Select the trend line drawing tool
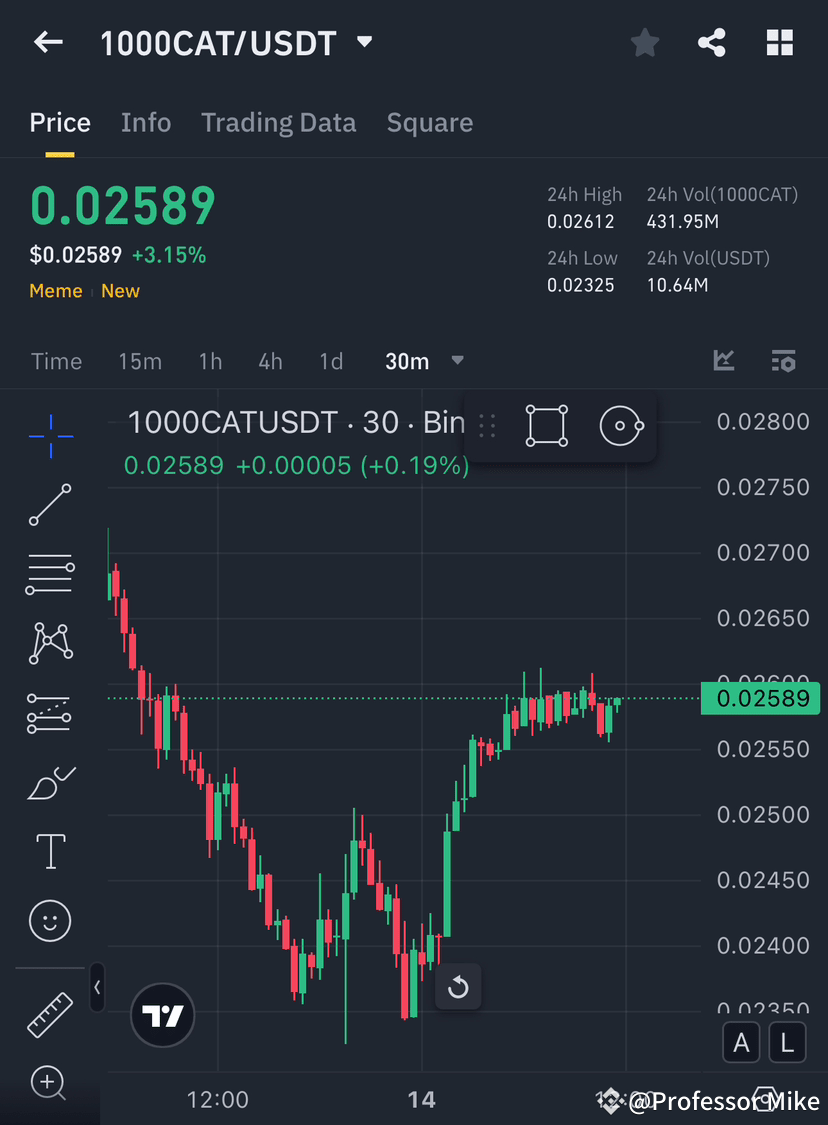Viewport: 828px width, 1125px height. 50,505
